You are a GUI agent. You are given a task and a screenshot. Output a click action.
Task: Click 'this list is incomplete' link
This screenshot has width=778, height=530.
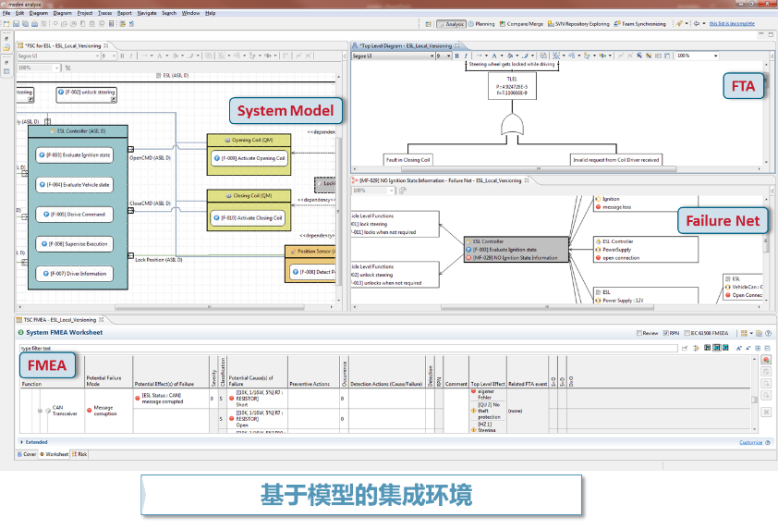tap(732, 23)
